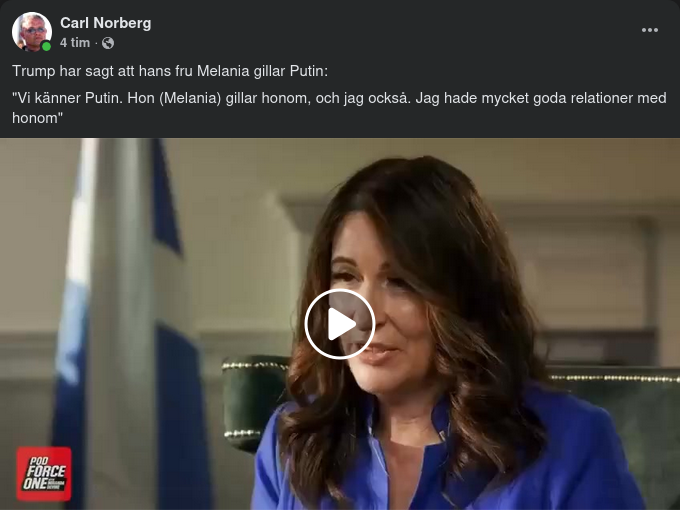680x510 pixels.
Task: Click the globe public-audience icon
Action: [108, 43]
